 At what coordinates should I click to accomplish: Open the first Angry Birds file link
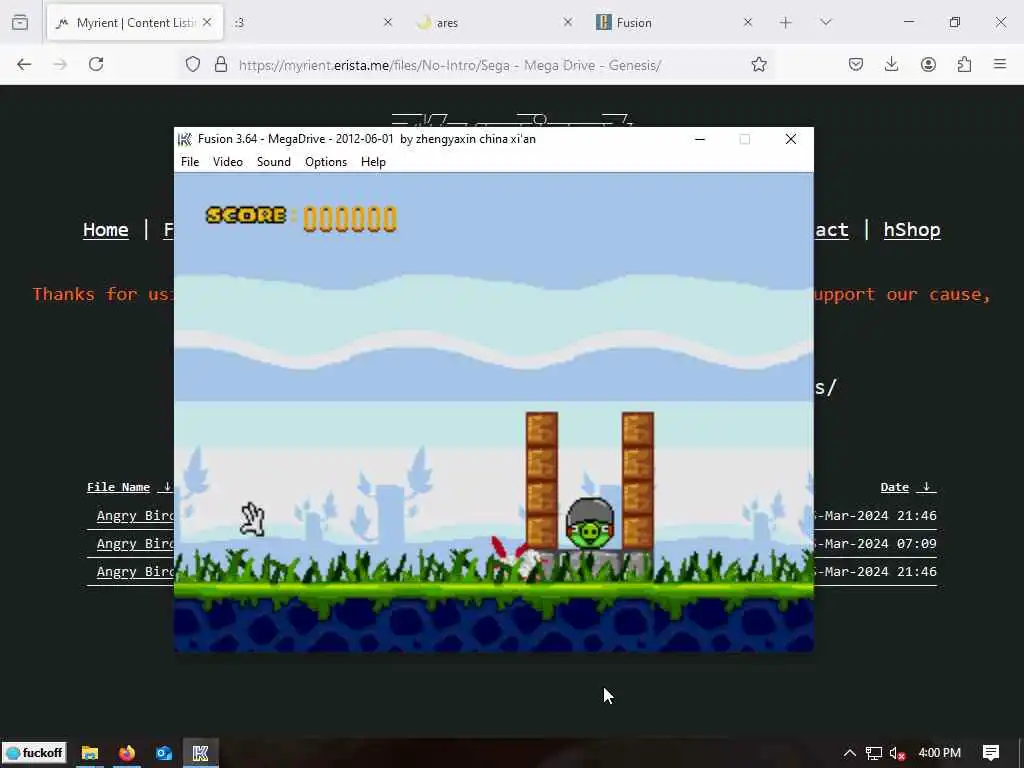(135, 516)
